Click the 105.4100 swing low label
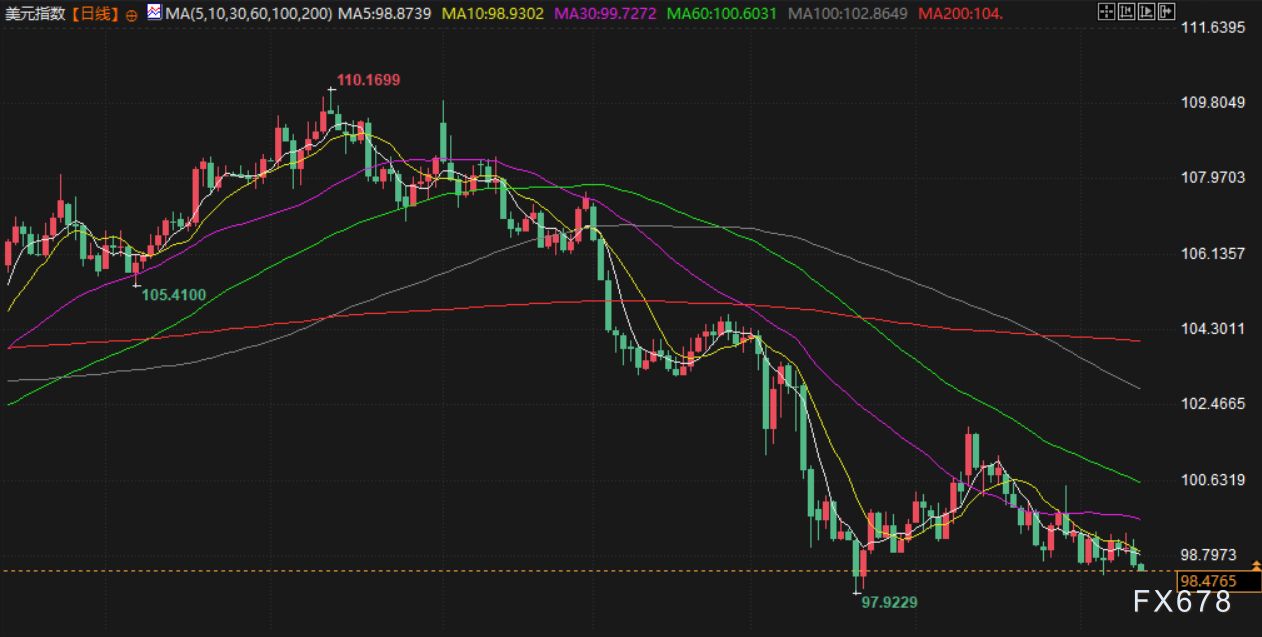The width and height of the screenshot is (1262, 637). click(x=174, y=294)
